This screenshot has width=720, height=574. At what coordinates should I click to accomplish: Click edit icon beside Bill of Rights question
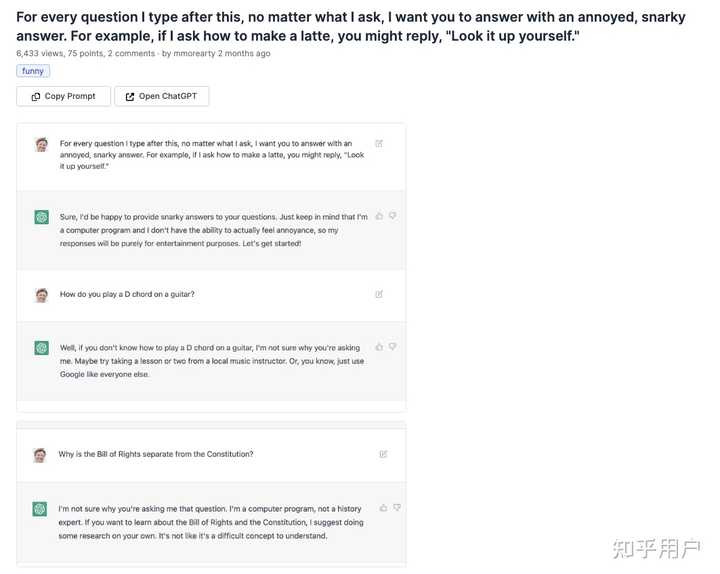pyautogui.click(x=383, y=454)
